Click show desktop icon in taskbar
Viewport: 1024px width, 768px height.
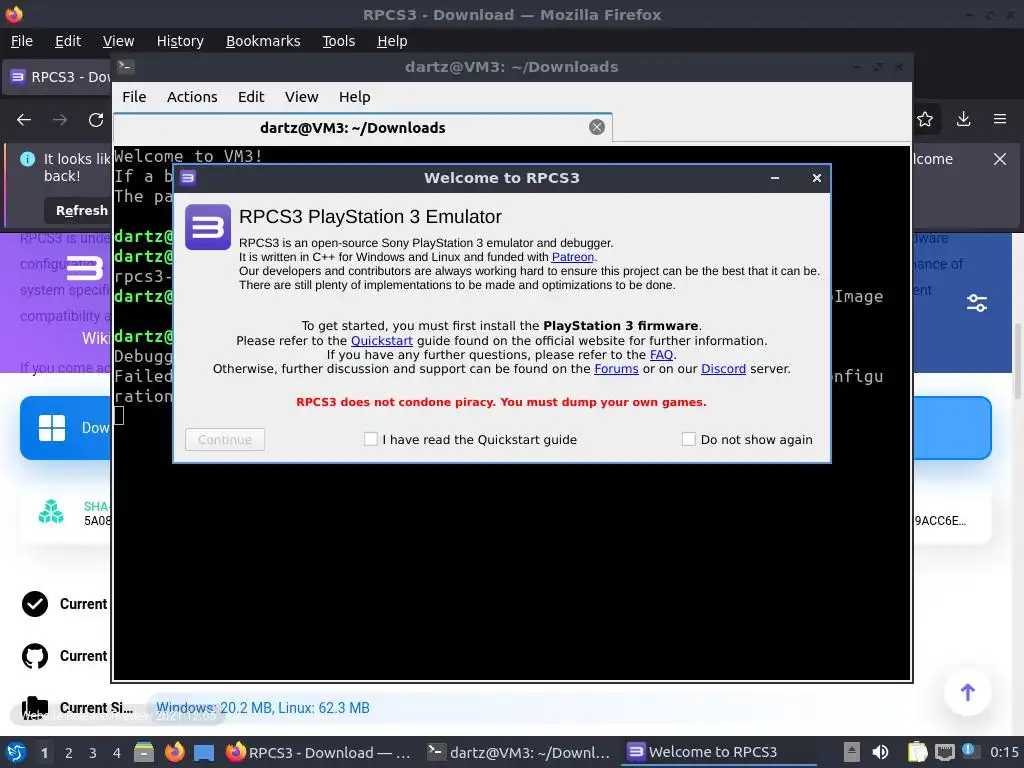[x=204, y=752]
